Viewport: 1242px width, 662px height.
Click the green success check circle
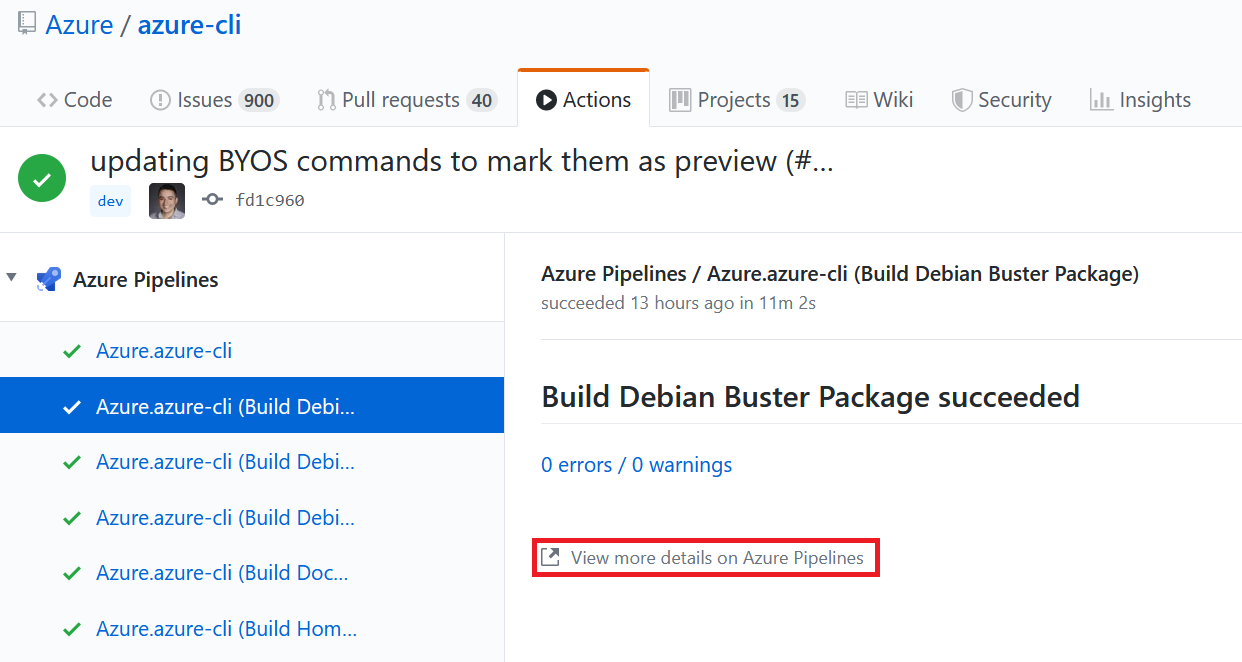pos(42,179)
